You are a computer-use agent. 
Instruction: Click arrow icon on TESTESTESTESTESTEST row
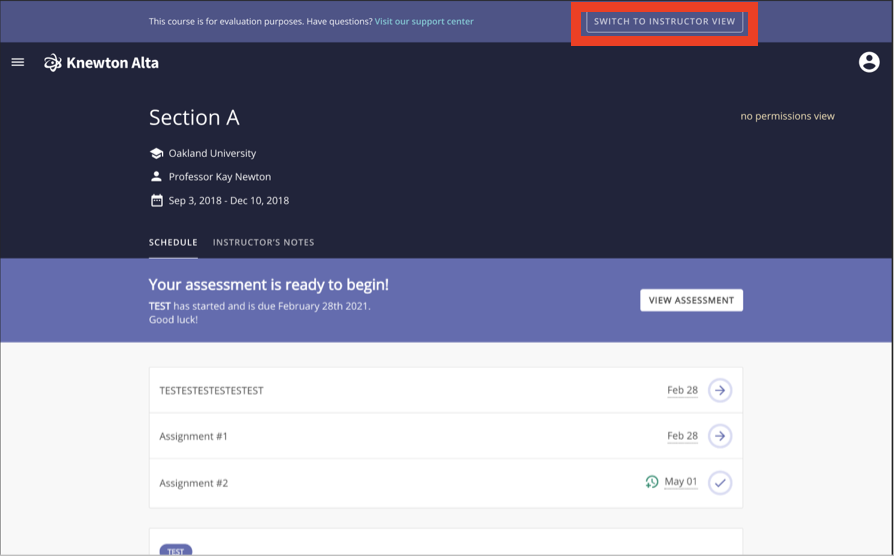click(x=719, y=390)
